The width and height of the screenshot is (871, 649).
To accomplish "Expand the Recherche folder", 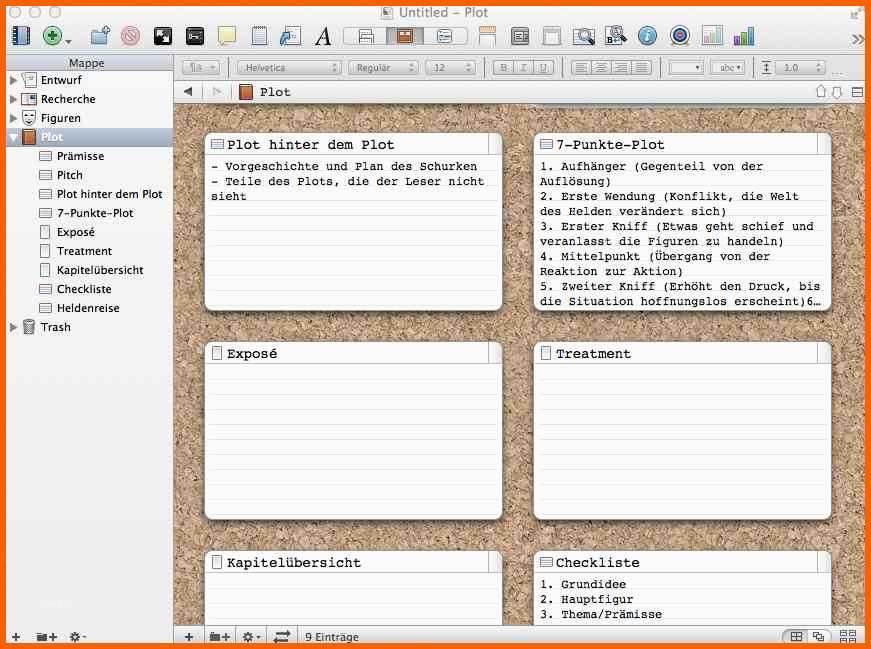I will point(13,99).
